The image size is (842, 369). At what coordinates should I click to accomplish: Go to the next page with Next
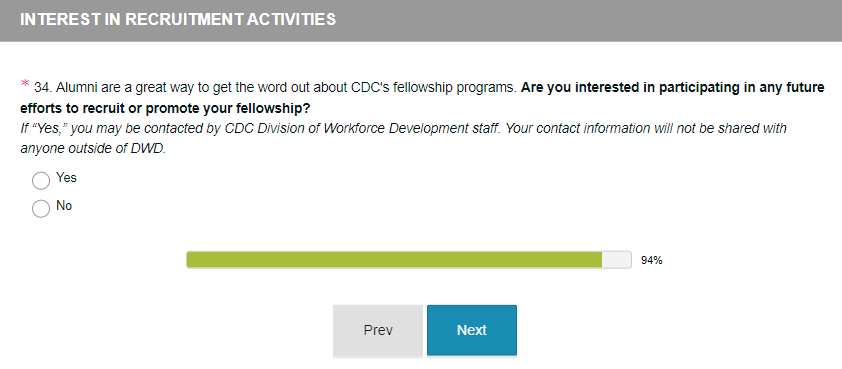click(x=471, y=330)
